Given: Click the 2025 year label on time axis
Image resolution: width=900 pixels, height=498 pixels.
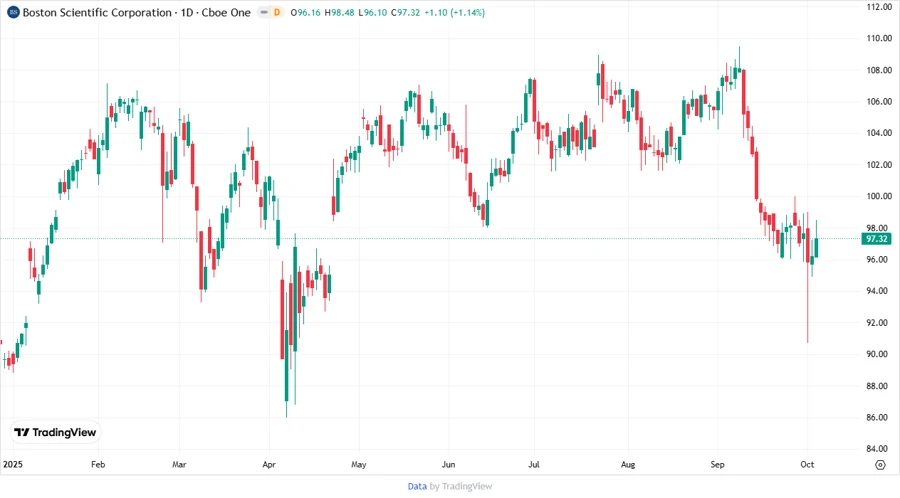Looking at the screenshot, I should [12, 465].
